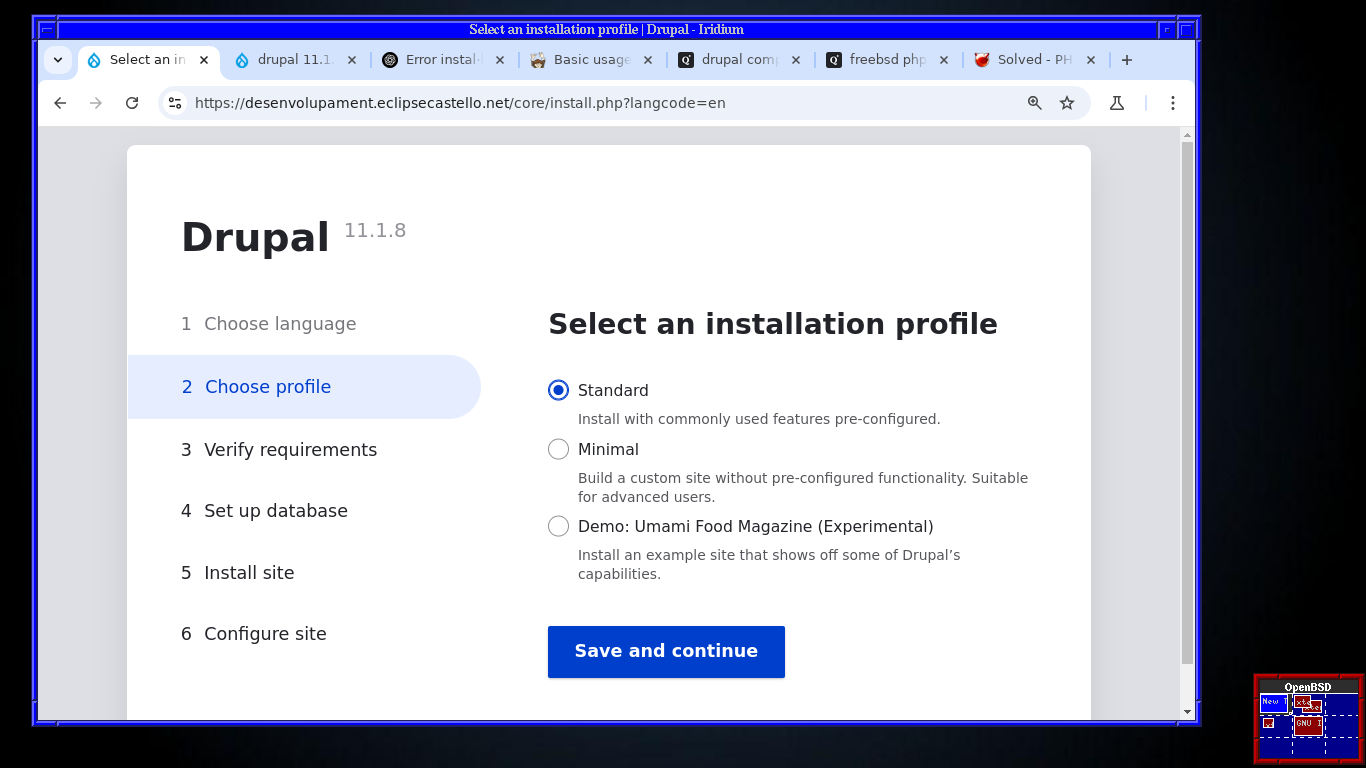Select the Standard profile radio button
This screenshot has height=768, width=1366.
[559, 390]
